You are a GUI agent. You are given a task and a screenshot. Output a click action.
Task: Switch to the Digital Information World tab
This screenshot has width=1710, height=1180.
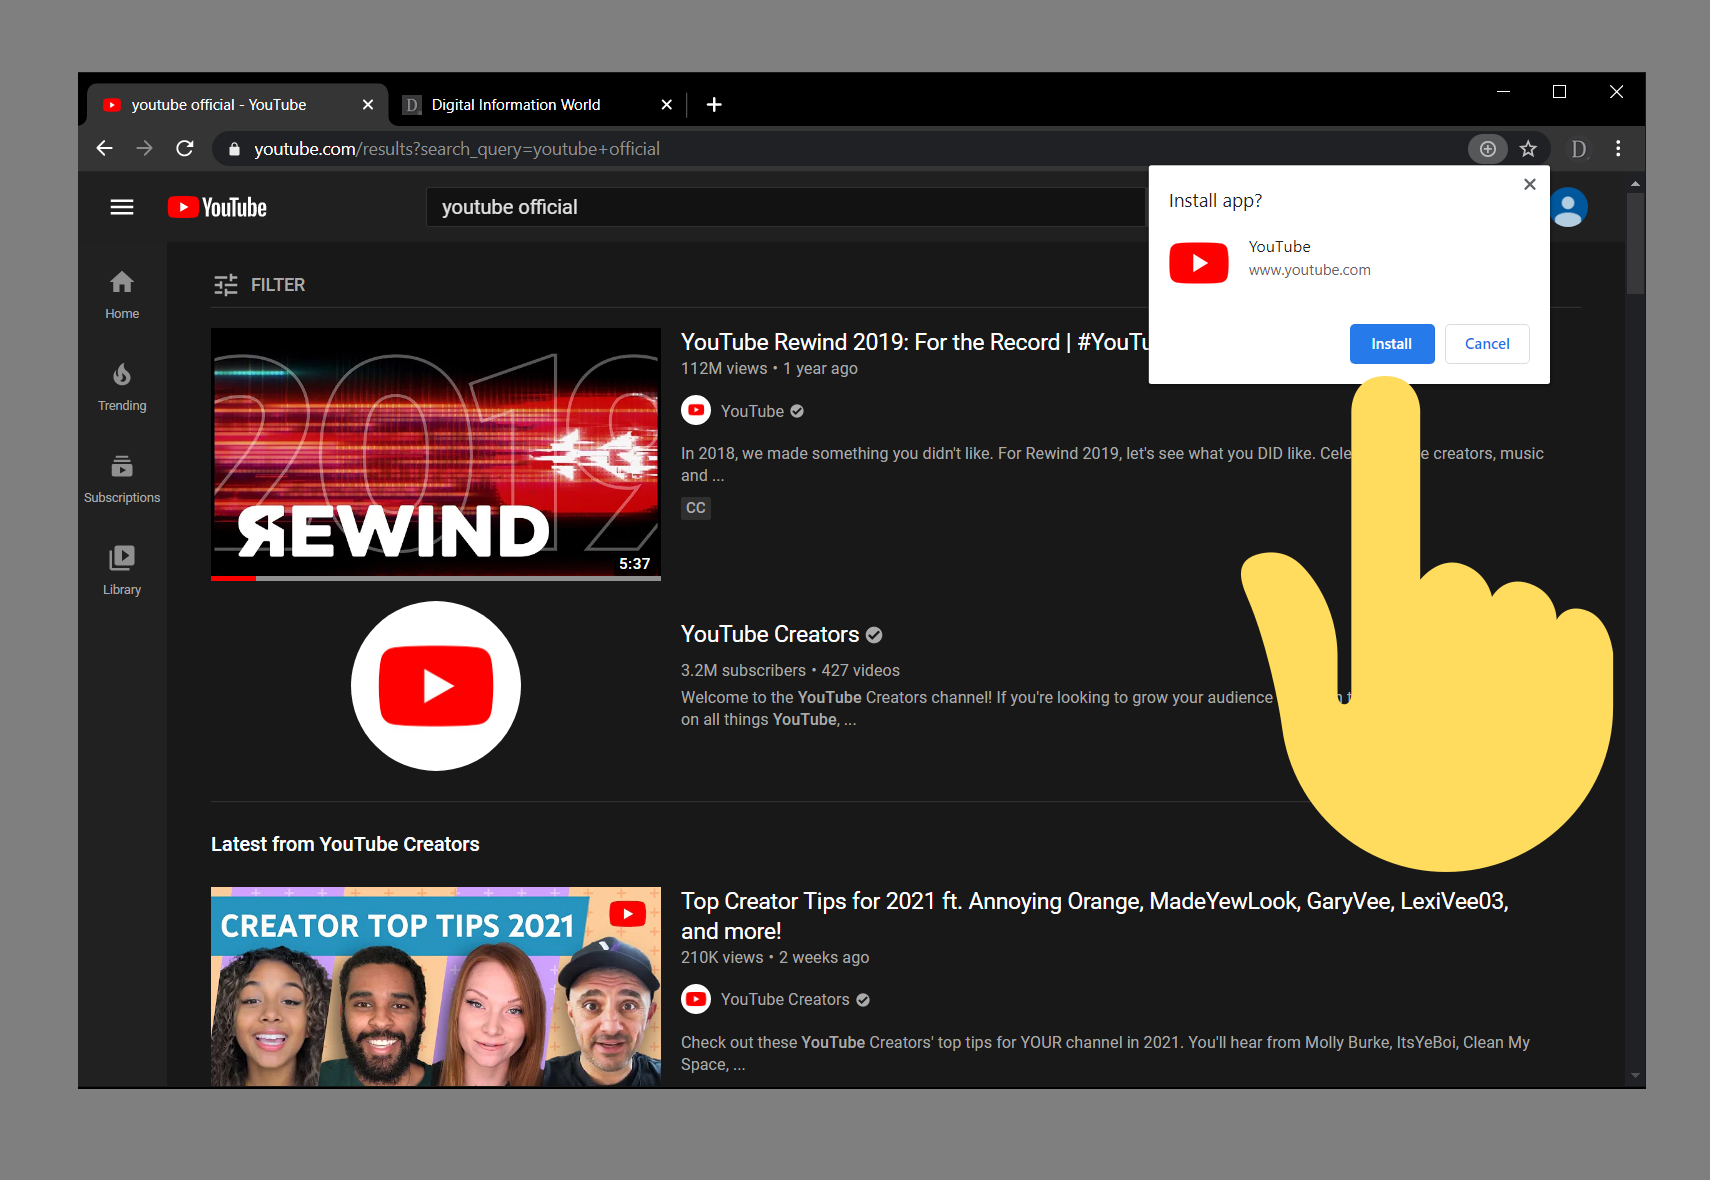[x=516, y=104]
